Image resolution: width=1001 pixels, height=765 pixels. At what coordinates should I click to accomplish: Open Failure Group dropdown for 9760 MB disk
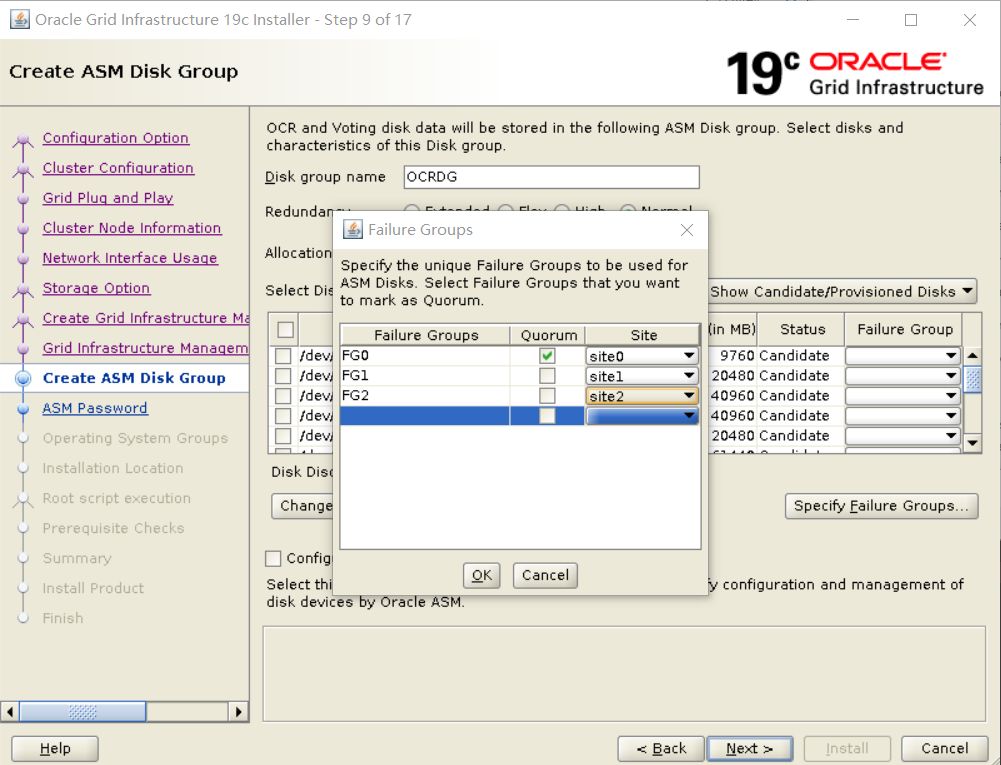tap(903, 356)
